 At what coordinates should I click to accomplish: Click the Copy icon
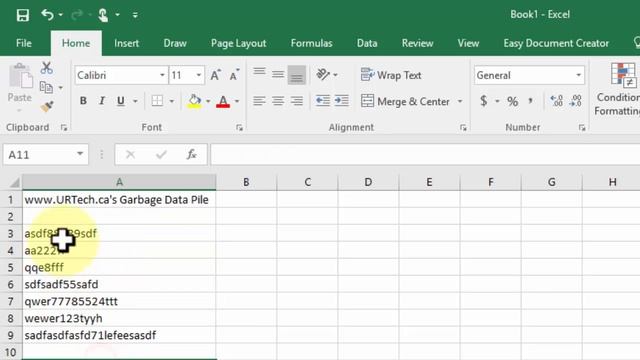pos(46,87)
